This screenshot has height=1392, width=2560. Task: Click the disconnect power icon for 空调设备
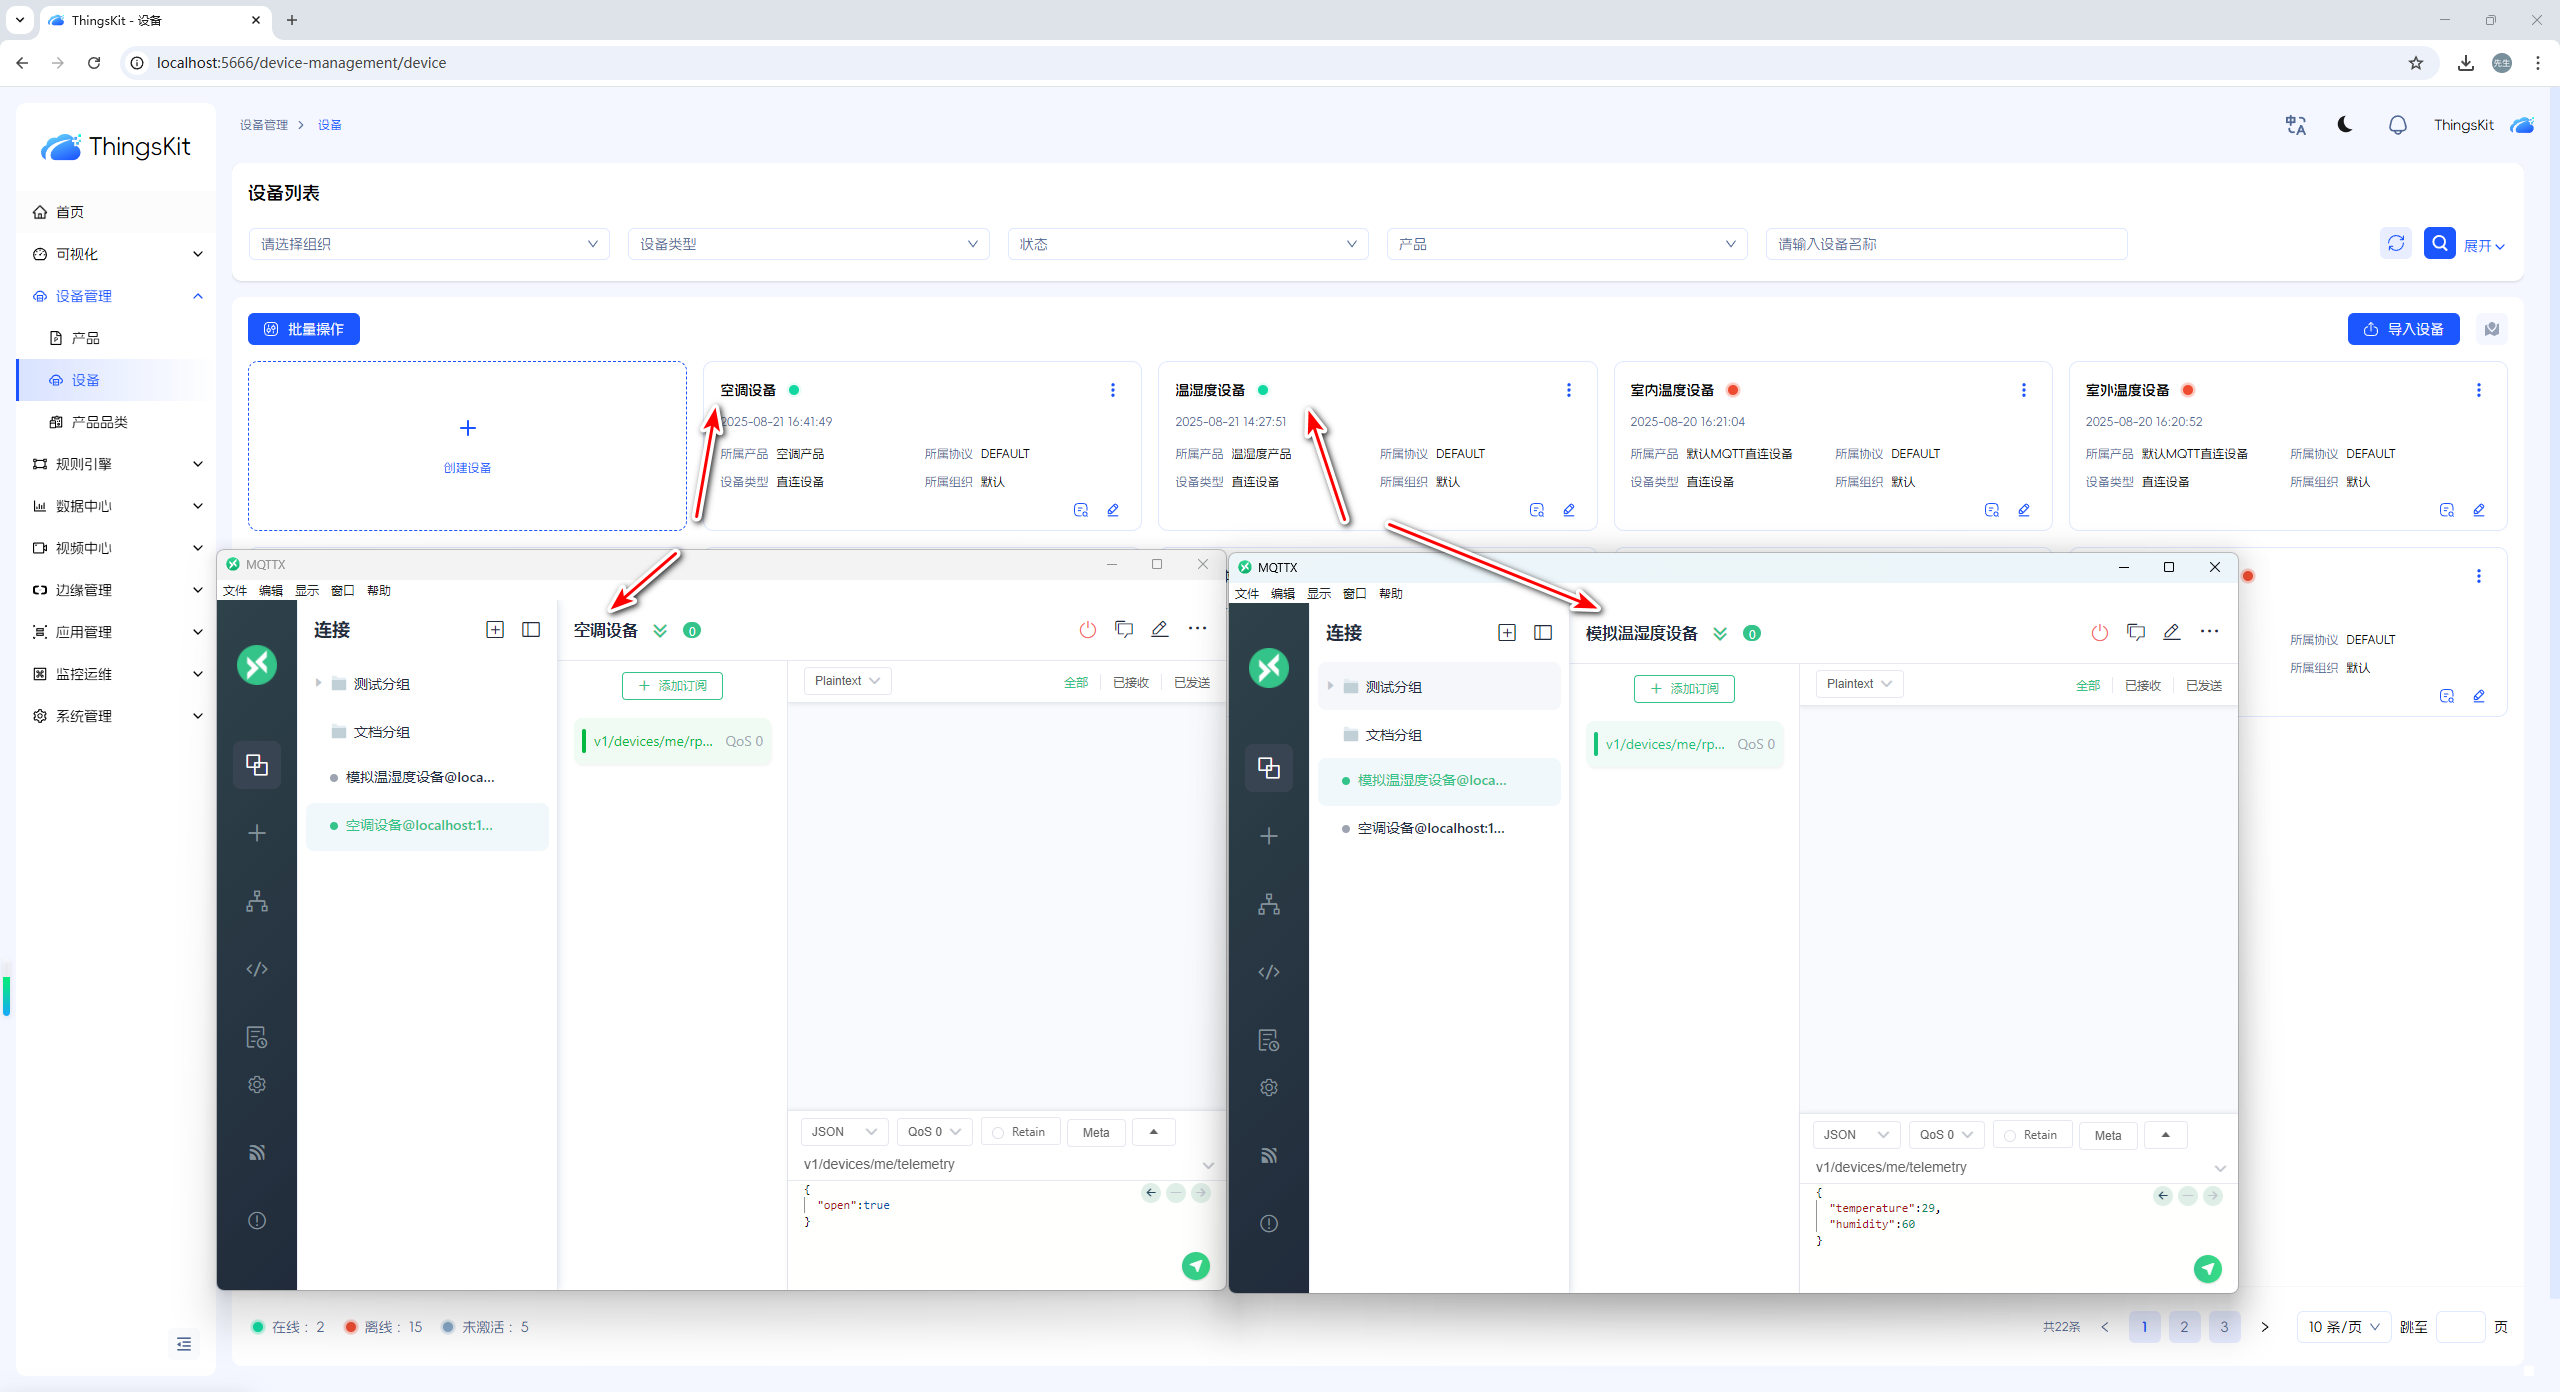[x=1087, y=629]
